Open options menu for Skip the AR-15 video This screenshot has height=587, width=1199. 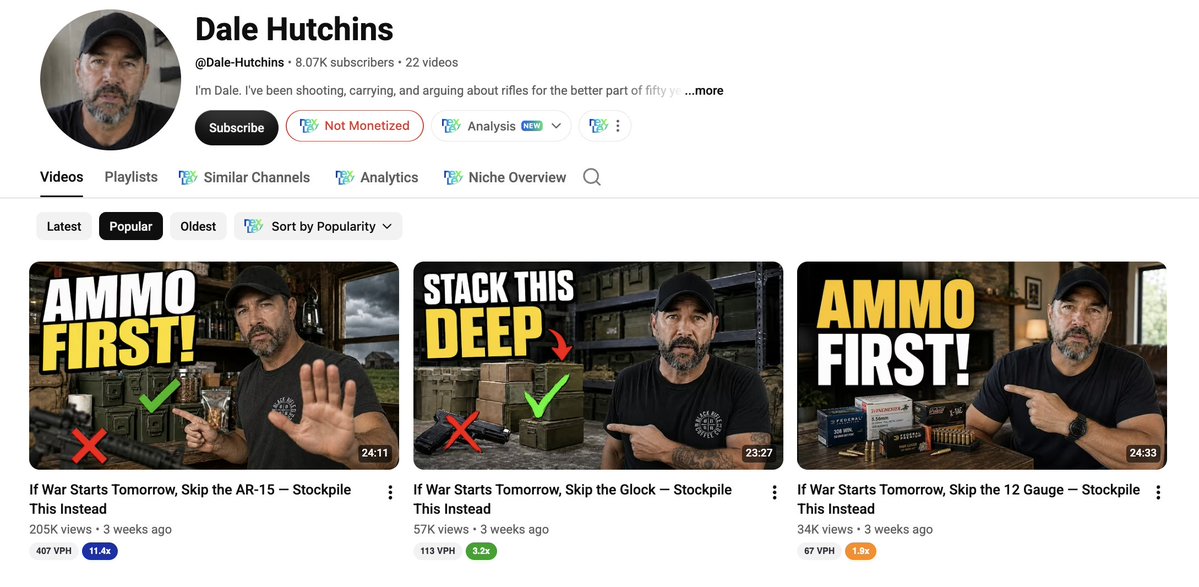point(390,493)
